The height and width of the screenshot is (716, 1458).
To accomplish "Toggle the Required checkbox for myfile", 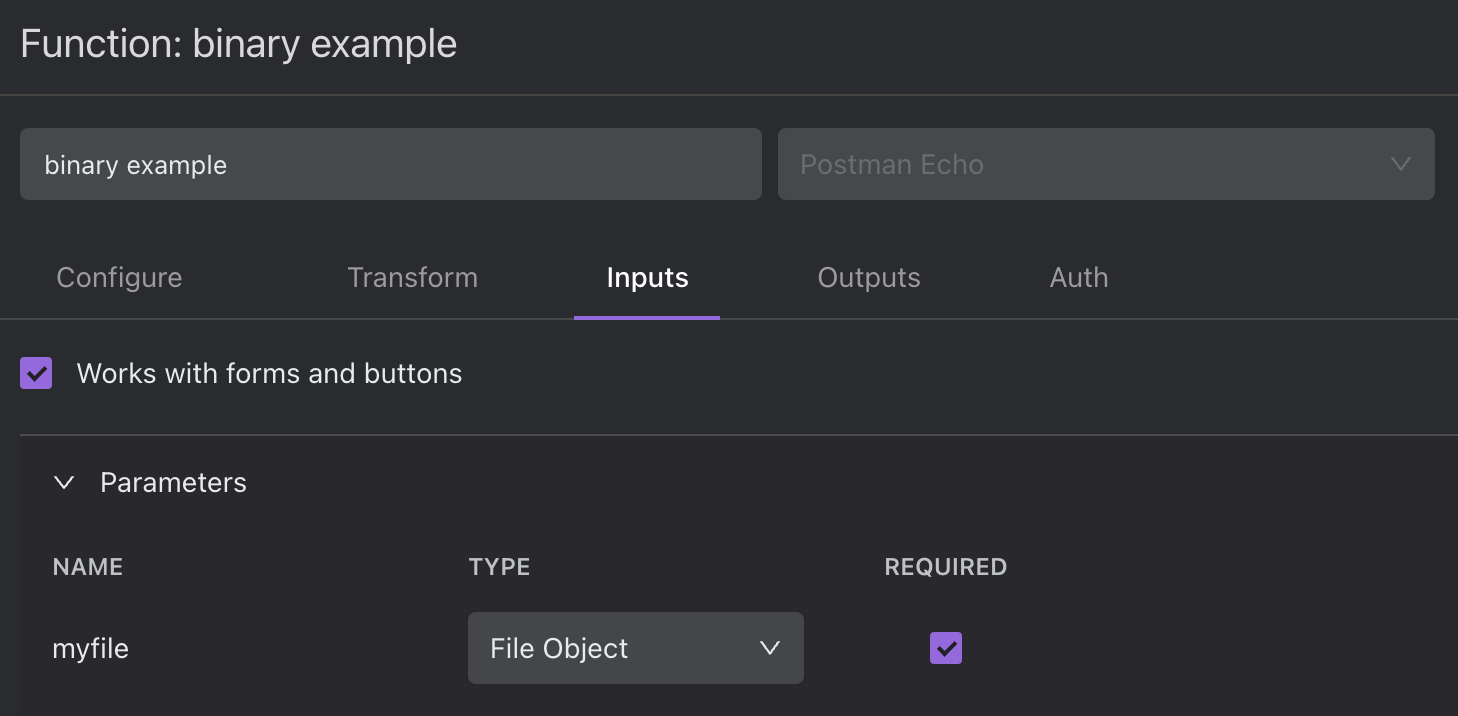I will (x=945, y=648).
